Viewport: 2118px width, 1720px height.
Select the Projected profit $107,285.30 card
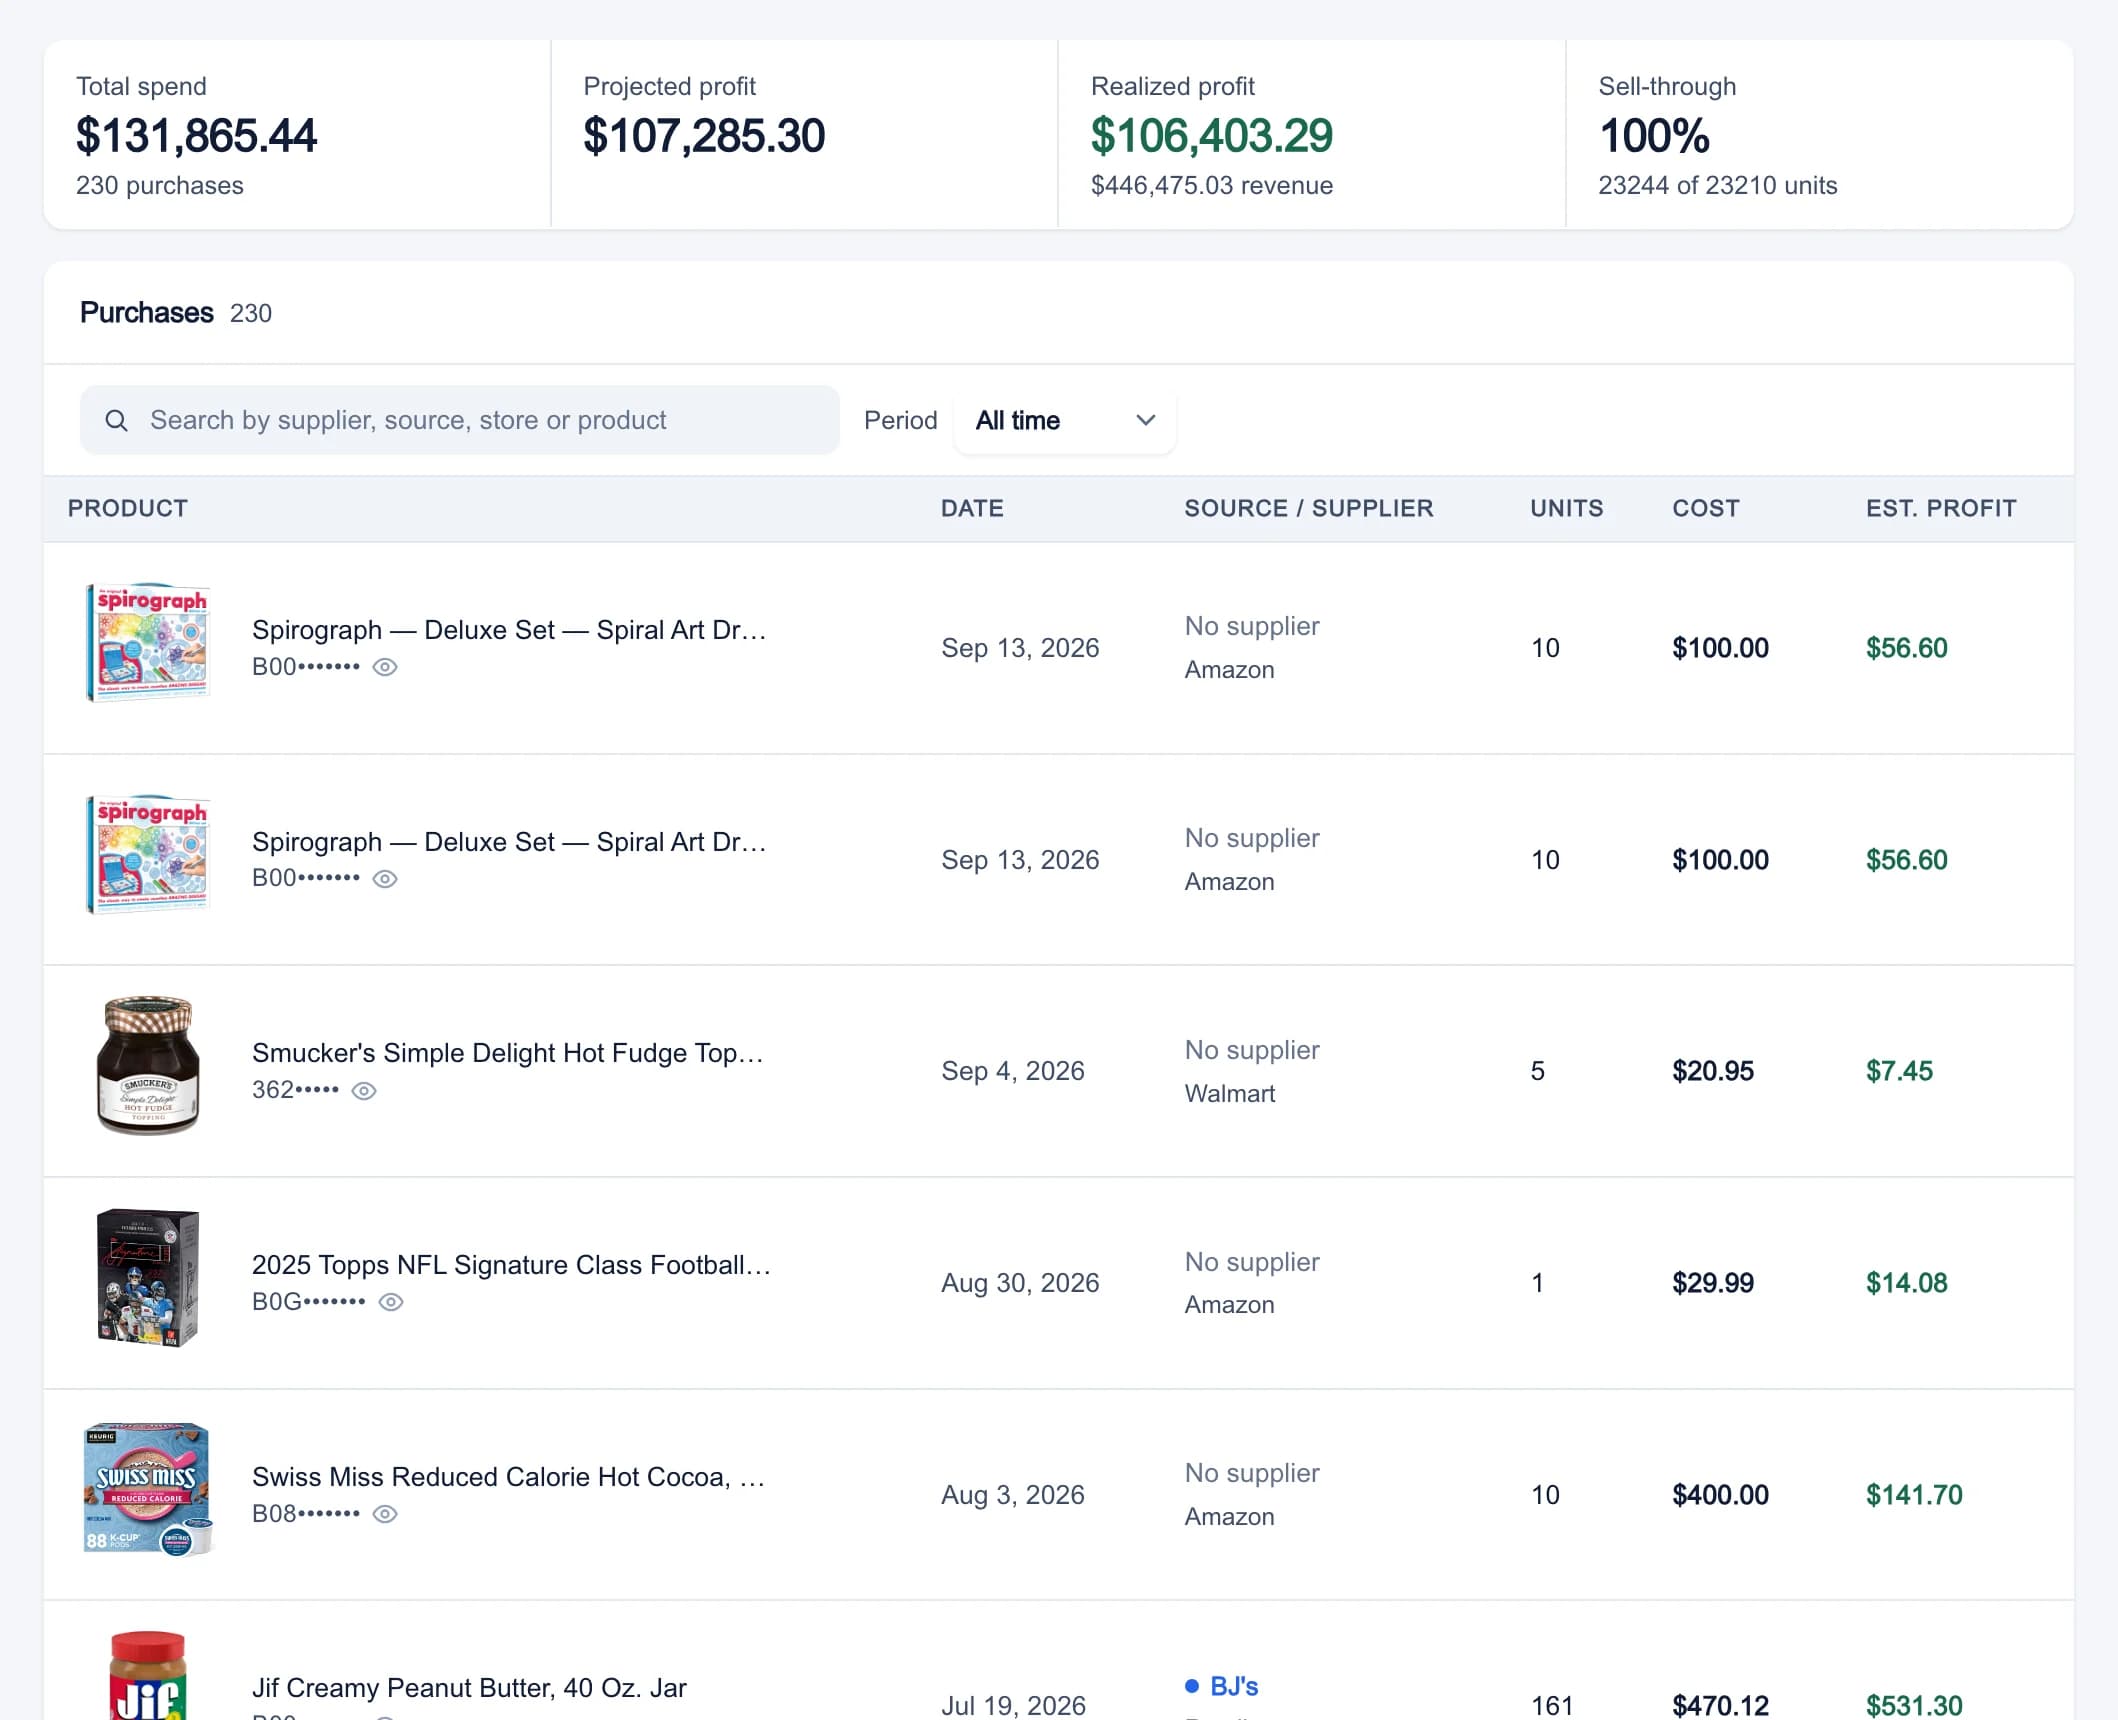804,135
